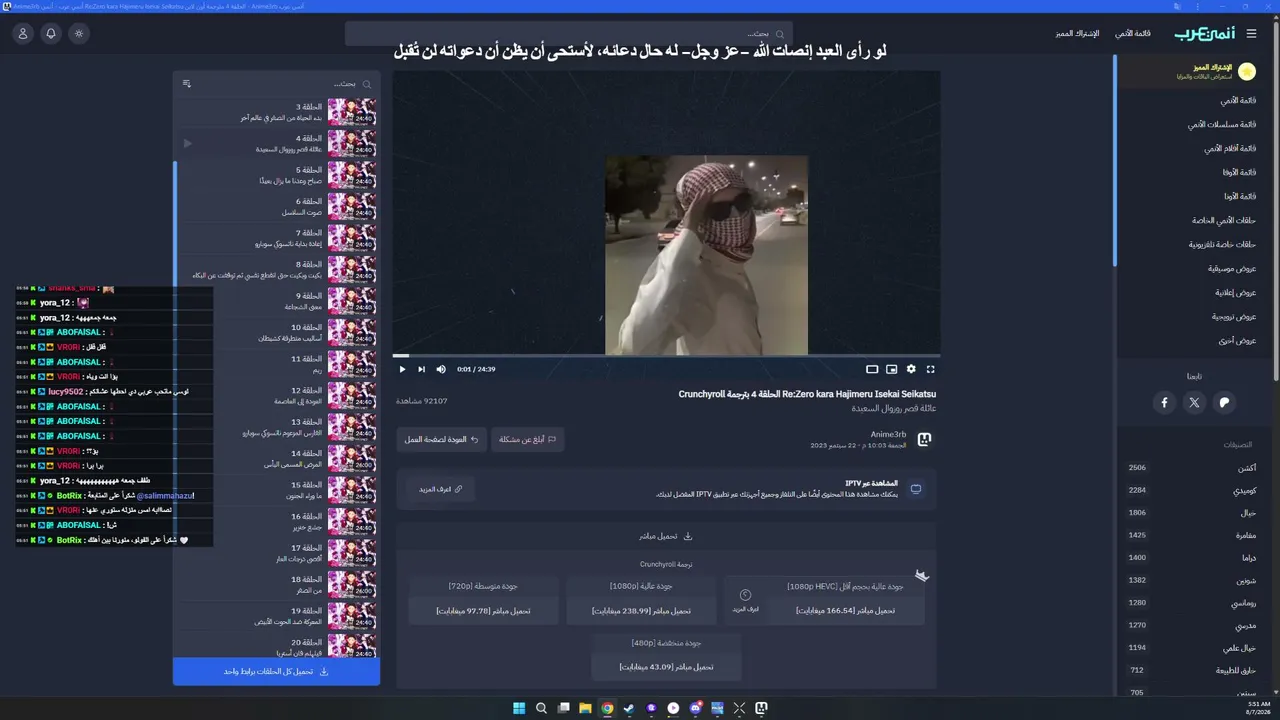Screen dimensions: 1280x720
Task: Download 480p file 43.09 MB
Action: (x=666, y=666)
